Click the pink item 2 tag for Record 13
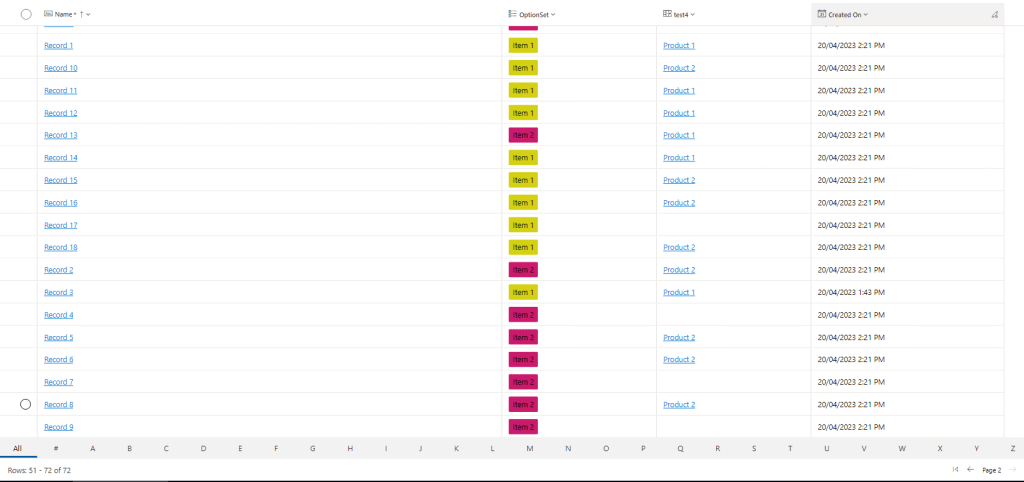The width and height of the screenshot is (1024, 482). pyautogui.click(x=523, y=135)
